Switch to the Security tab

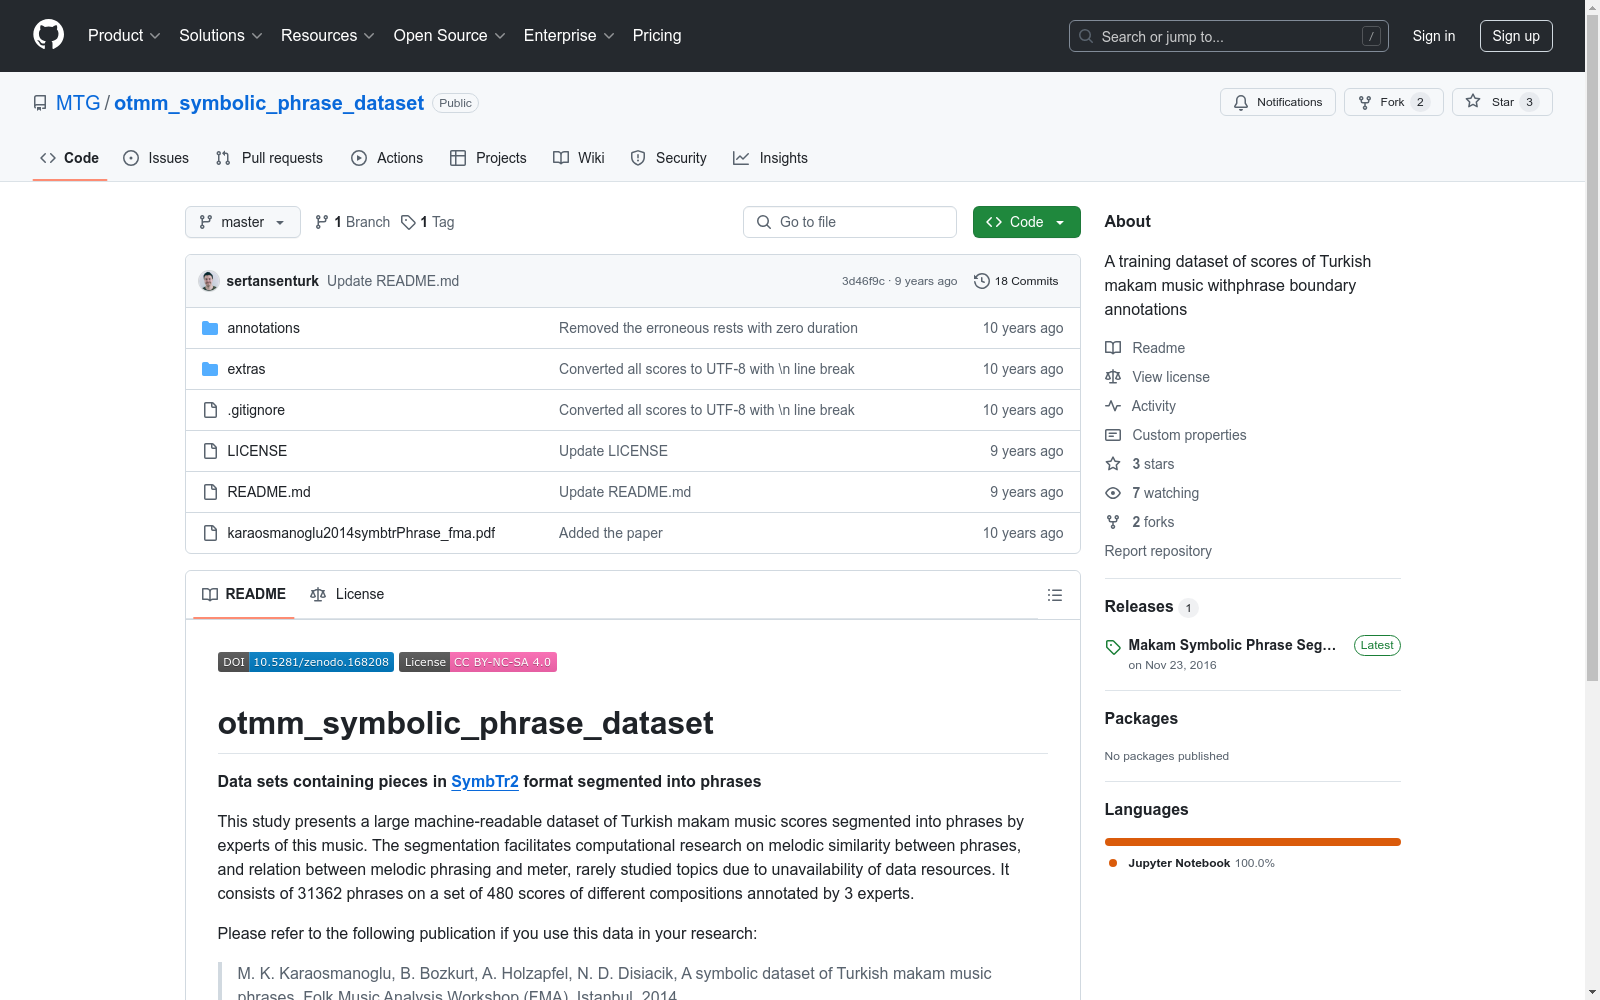pyautogui.click(x=669, y=158)
